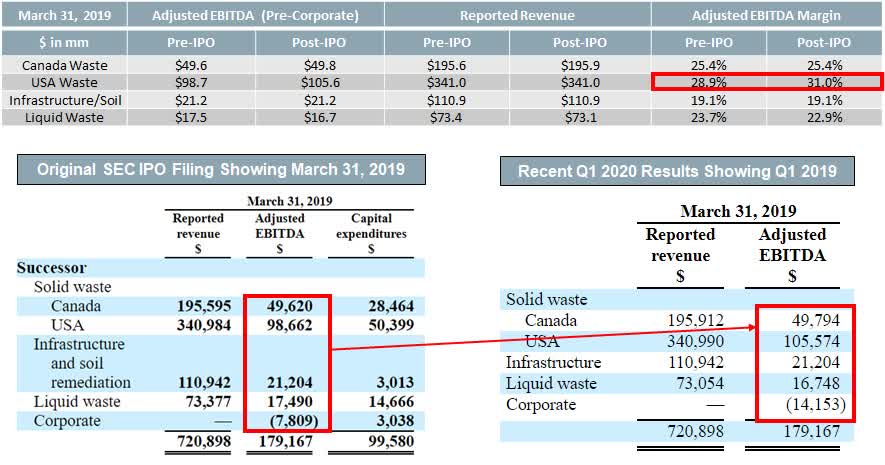Viewport: 885px width, 465px height.
Task: Click the 28.9% Pre-IPO margin value
Action: click(709, 83)
